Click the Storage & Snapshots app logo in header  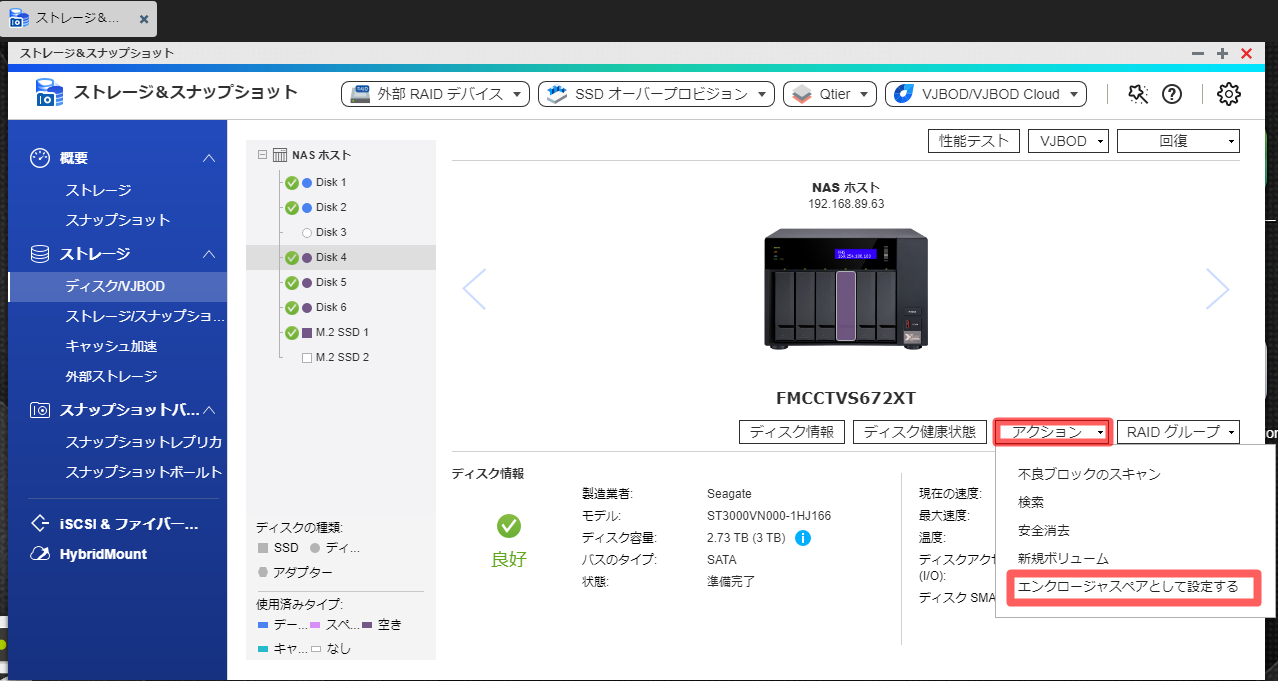[49, 93]
